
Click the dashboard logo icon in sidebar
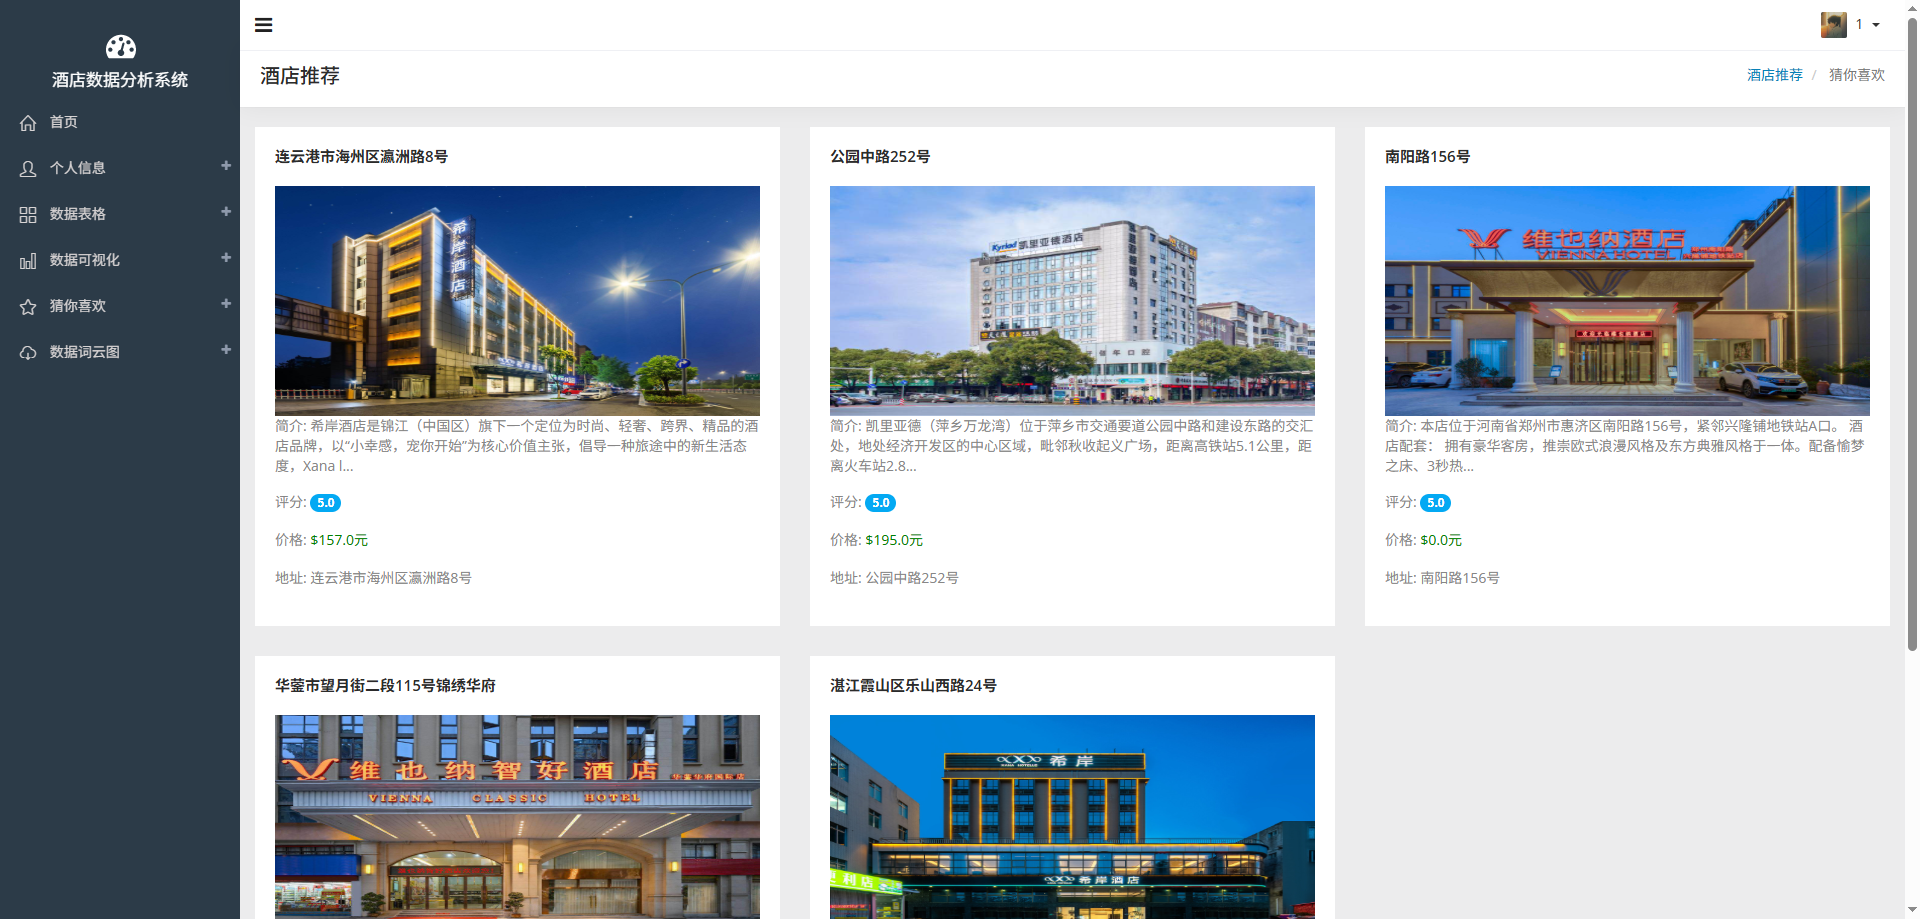click(120, 47)
